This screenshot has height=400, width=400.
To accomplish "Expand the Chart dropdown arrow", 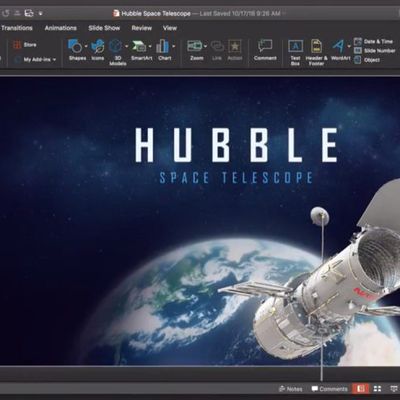I will click(x=173, y=46).
